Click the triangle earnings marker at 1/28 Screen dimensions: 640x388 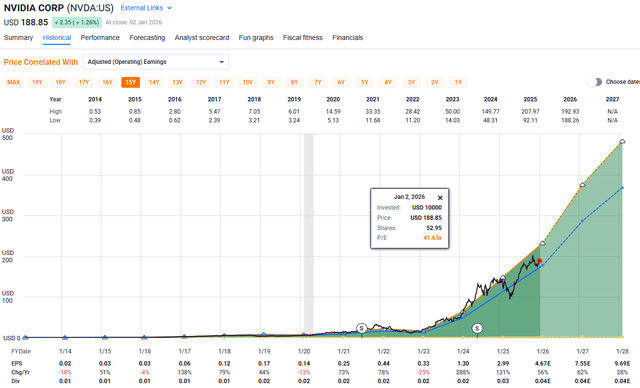(x=622, y=141)
